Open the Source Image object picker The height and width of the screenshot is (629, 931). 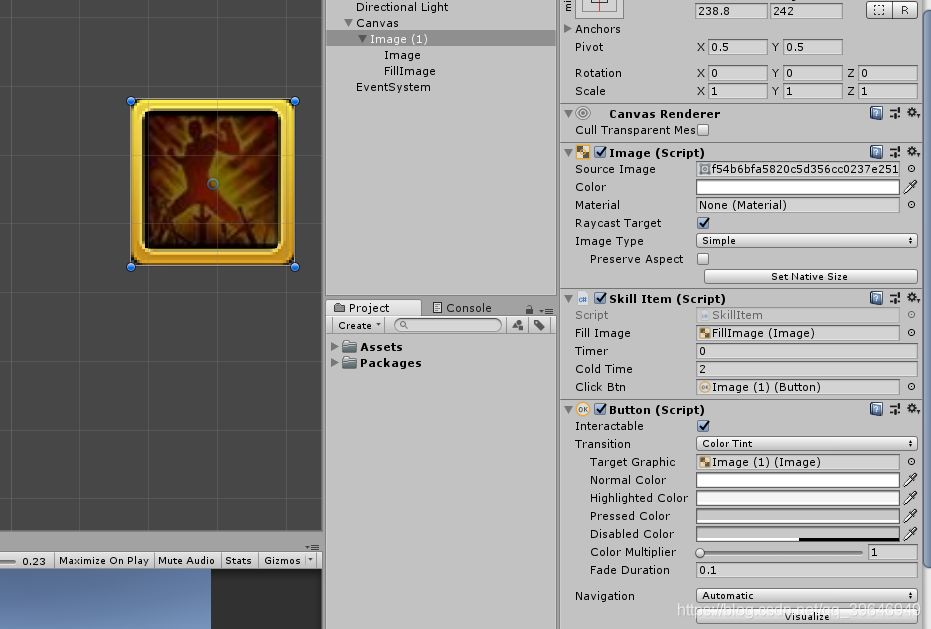[911, 169]
